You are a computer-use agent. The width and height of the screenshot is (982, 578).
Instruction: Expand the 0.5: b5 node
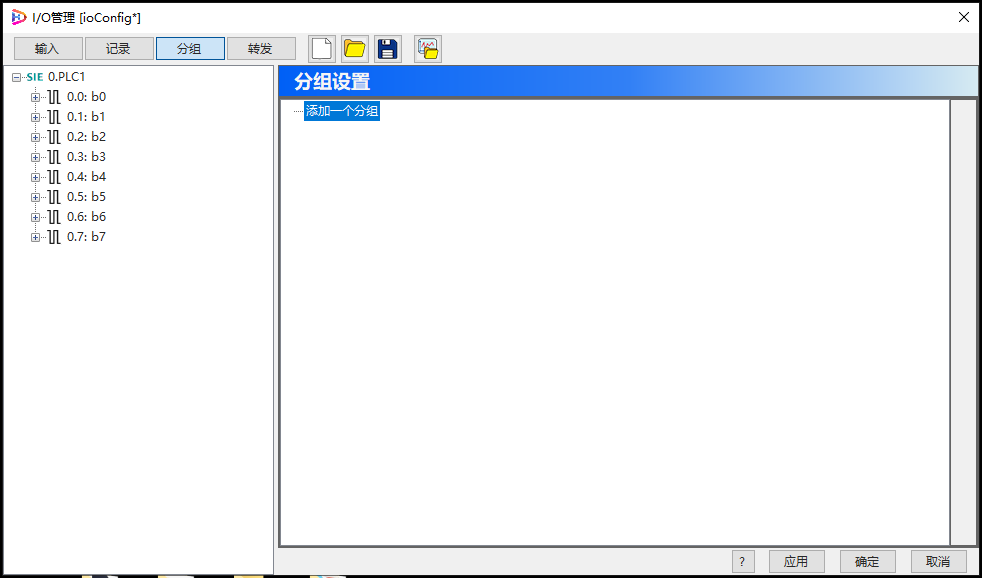(36, 198)
